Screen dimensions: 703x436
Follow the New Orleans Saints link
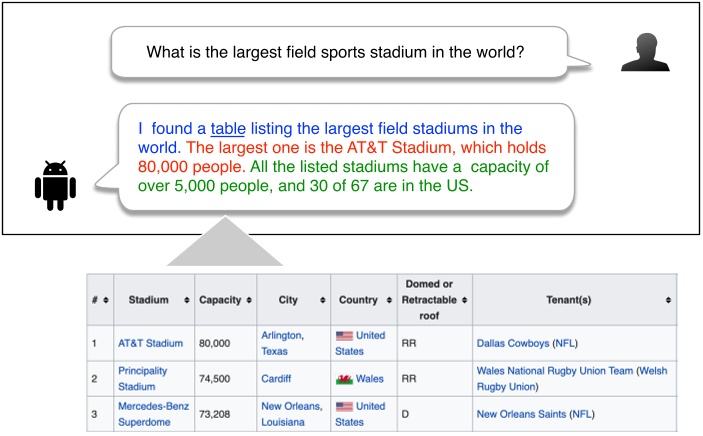[520, 414]
